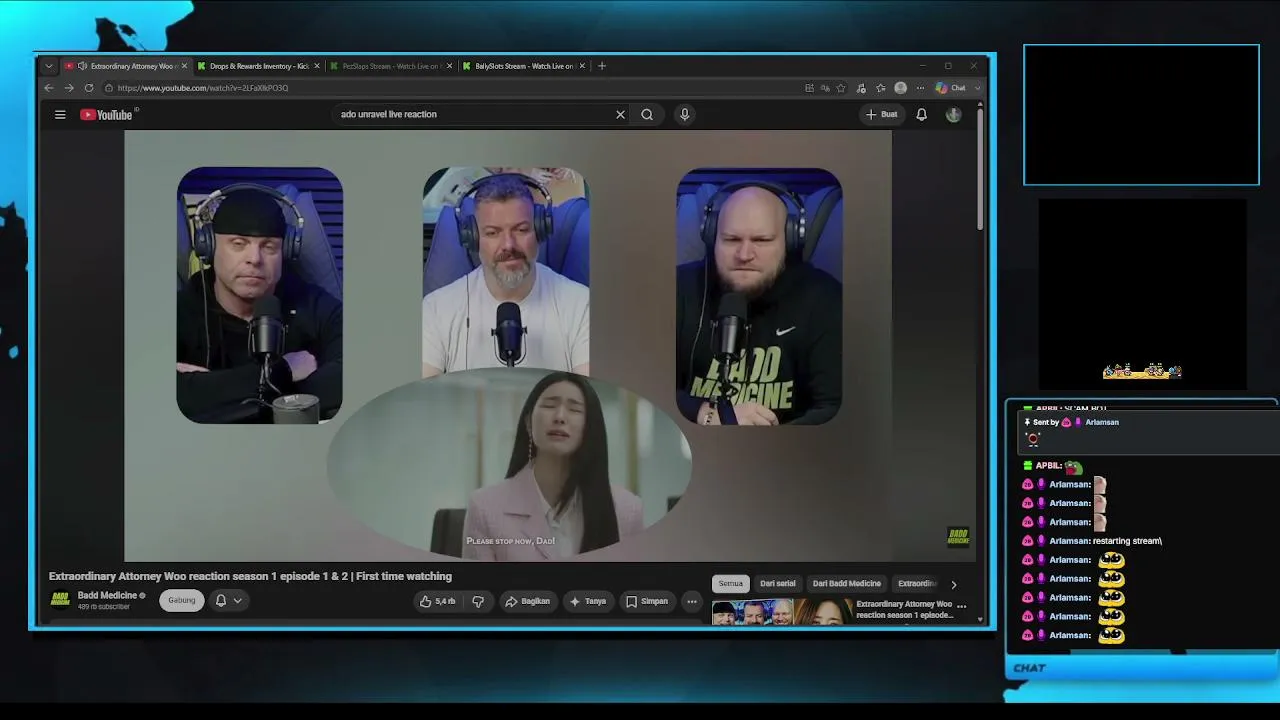Open more video actions ellipsis
This screenshot has height=720, width=1280.
(692, 601)
